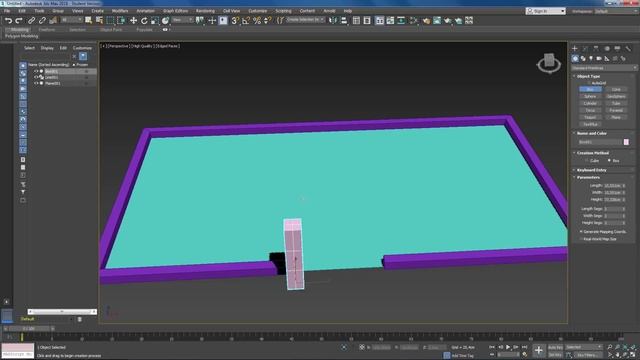Click the Redo arrow in the main toolbar
The image size is (640, 360).
(19, 20)
